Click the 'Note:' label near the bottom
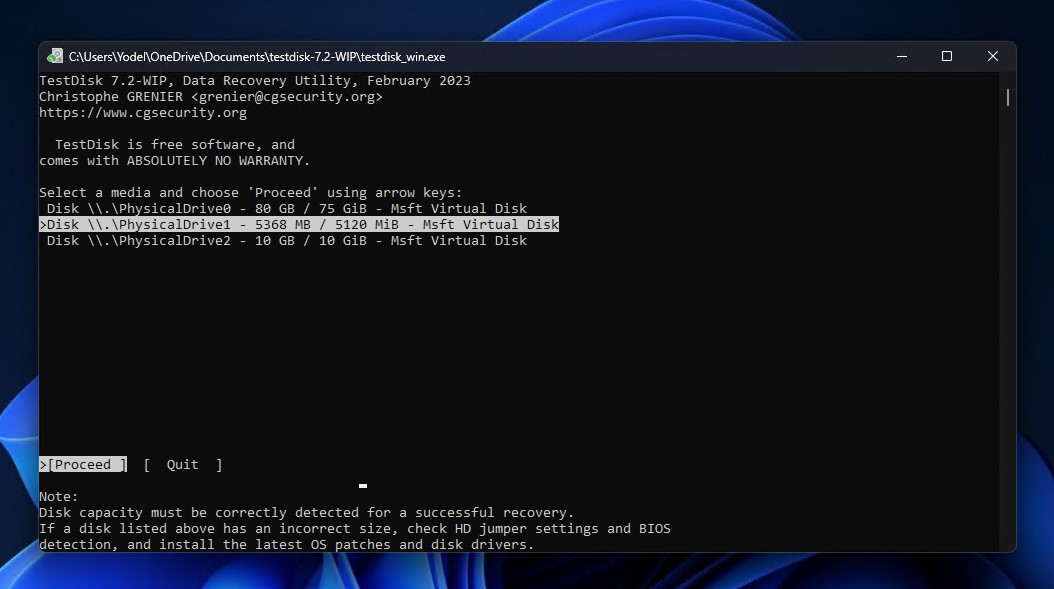Screen dimensions: 1054x589 coord(58,496)
